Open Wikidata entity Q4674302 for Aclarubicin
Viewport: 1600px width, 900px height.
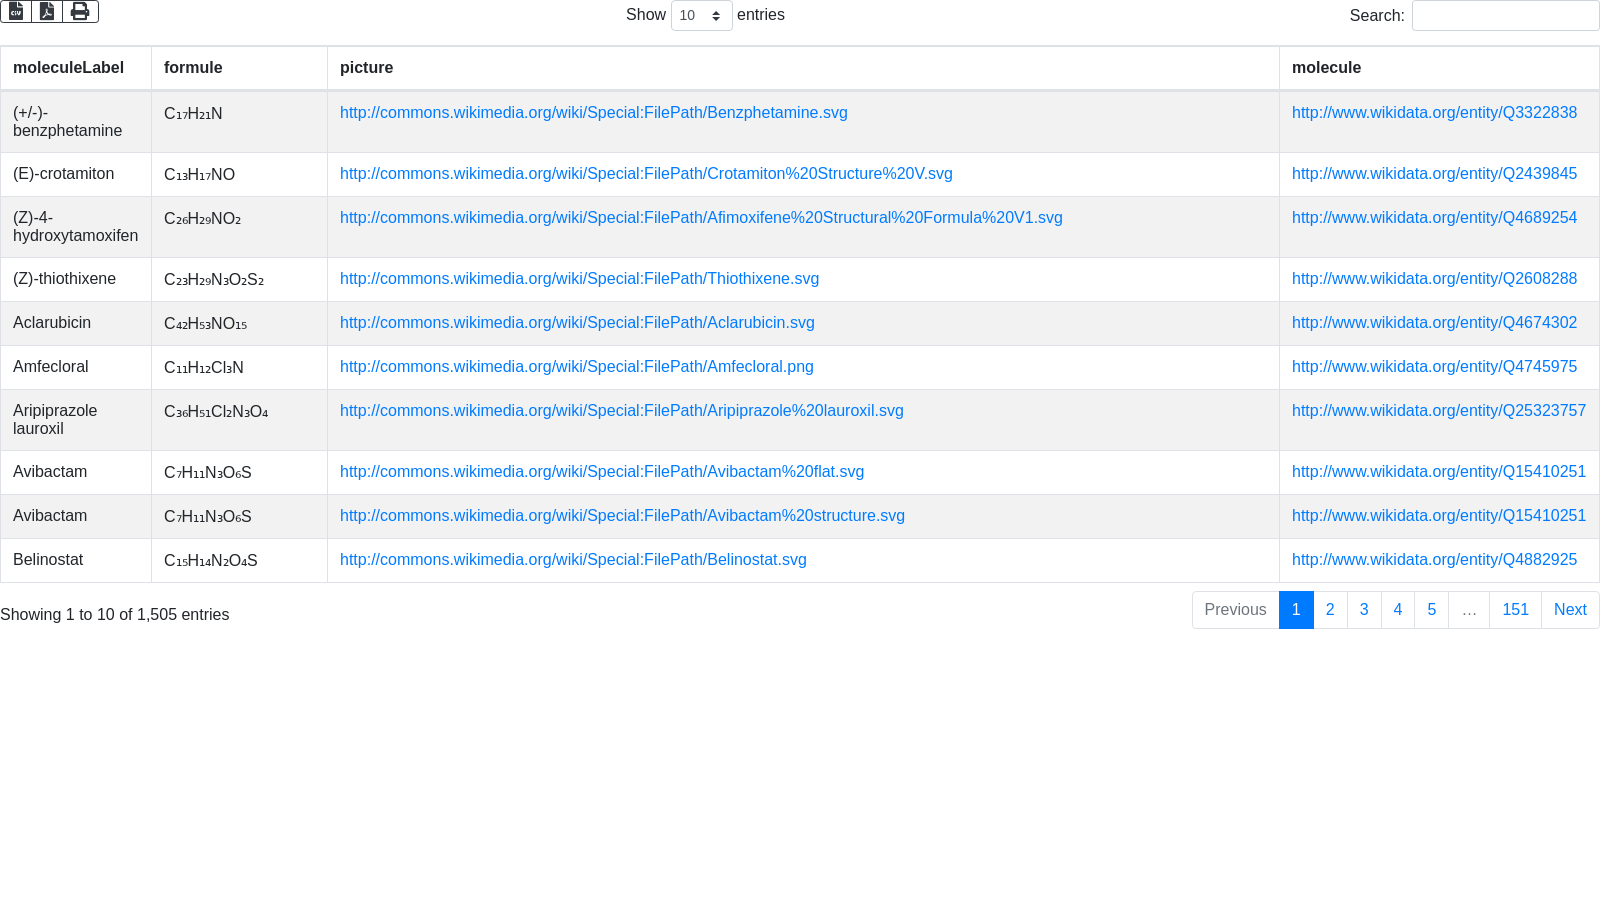click(x=1434, y=323)
